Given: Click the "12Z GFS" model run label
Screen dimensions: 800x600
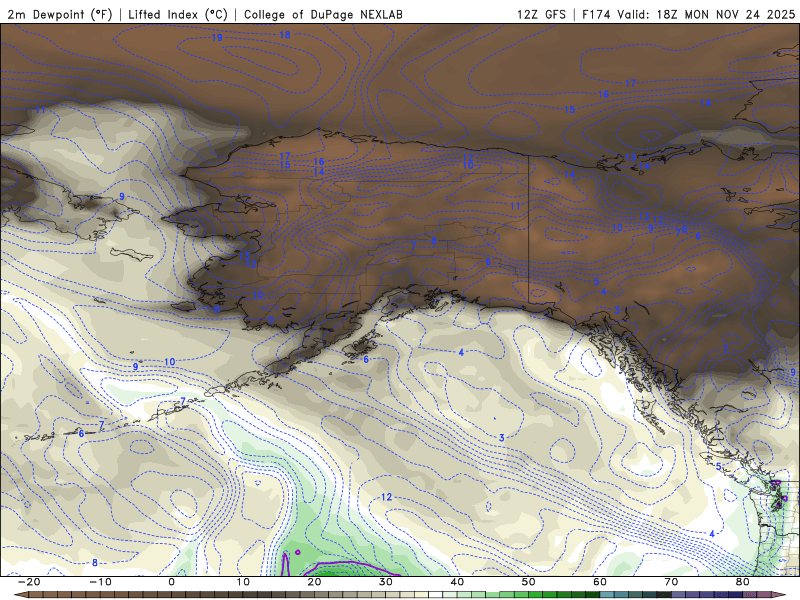Looking at the screenshot, I should point(541,14).
